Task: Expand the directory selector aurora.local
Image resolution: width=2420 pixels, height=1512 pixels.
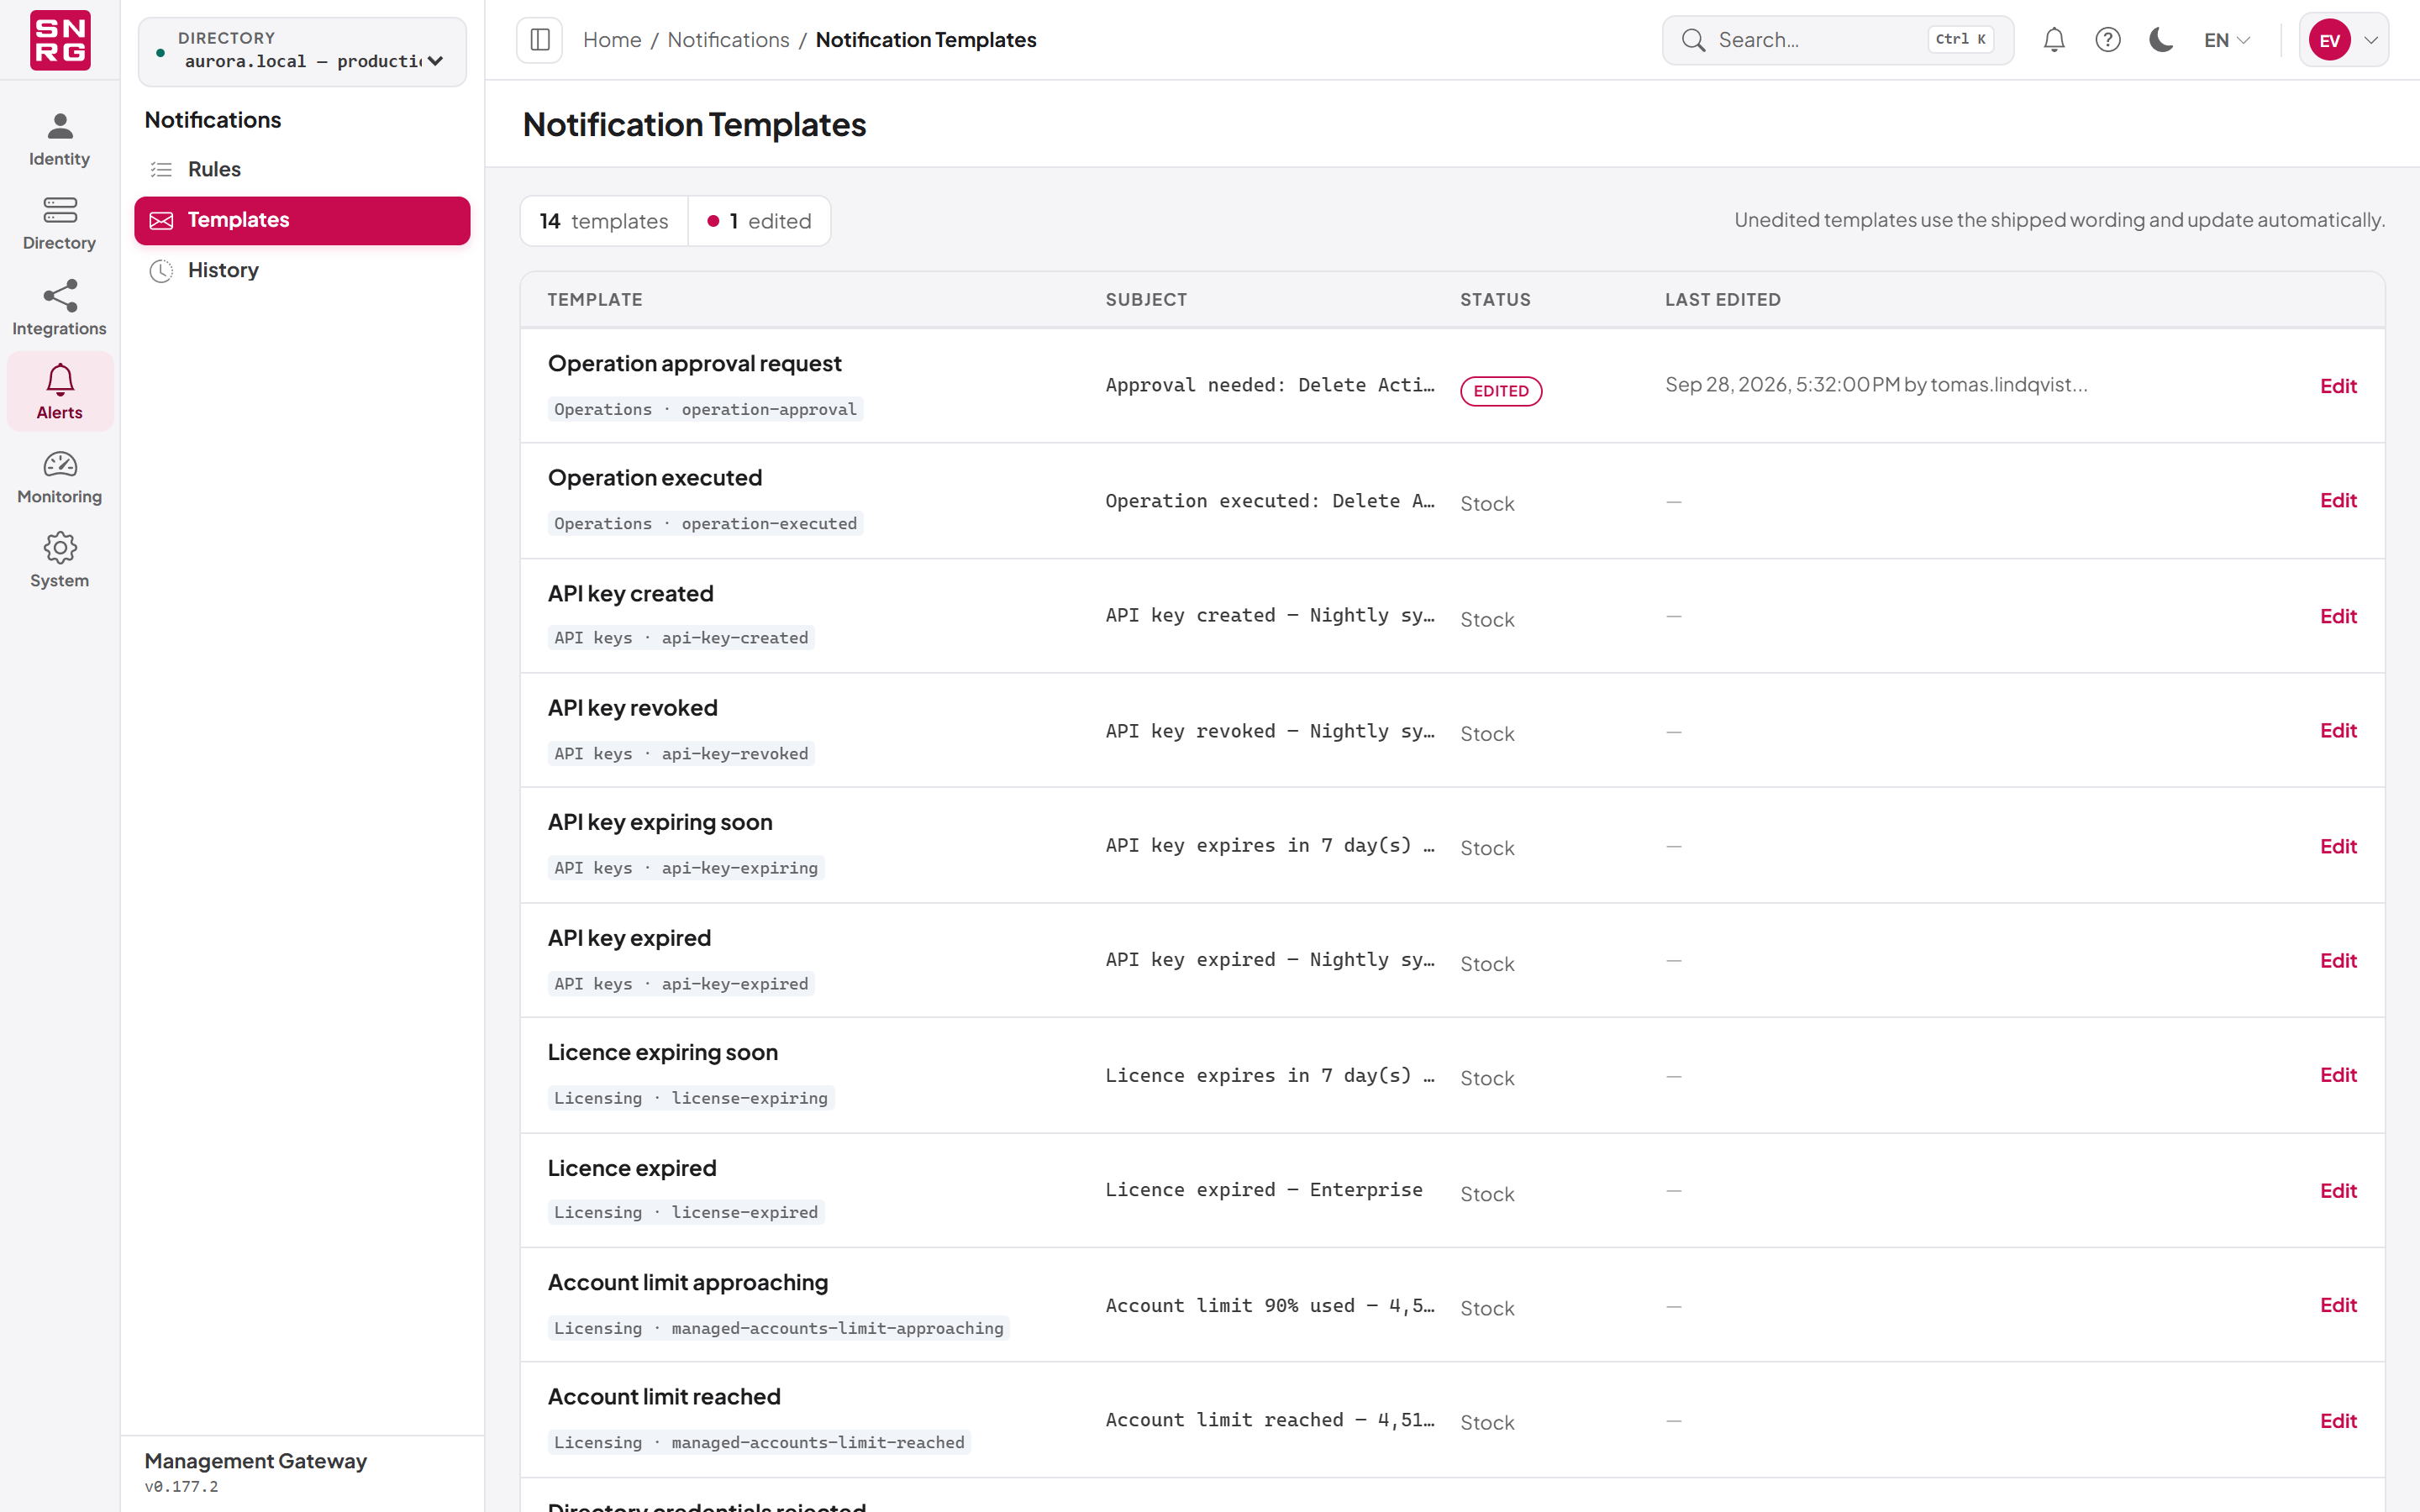Action: click(302, 51)
